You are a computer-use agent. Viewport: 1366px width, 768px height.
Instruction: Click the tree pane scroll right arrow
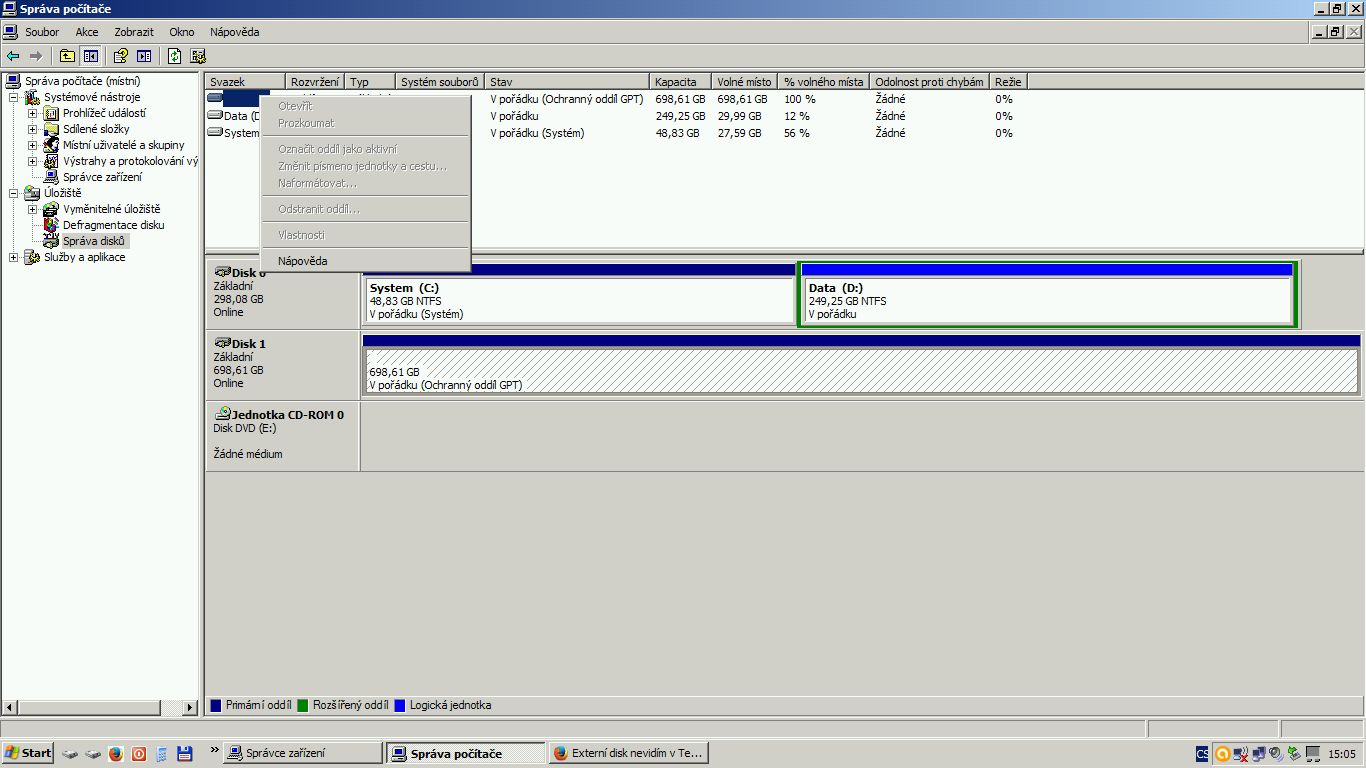click(x=191, y=707)
